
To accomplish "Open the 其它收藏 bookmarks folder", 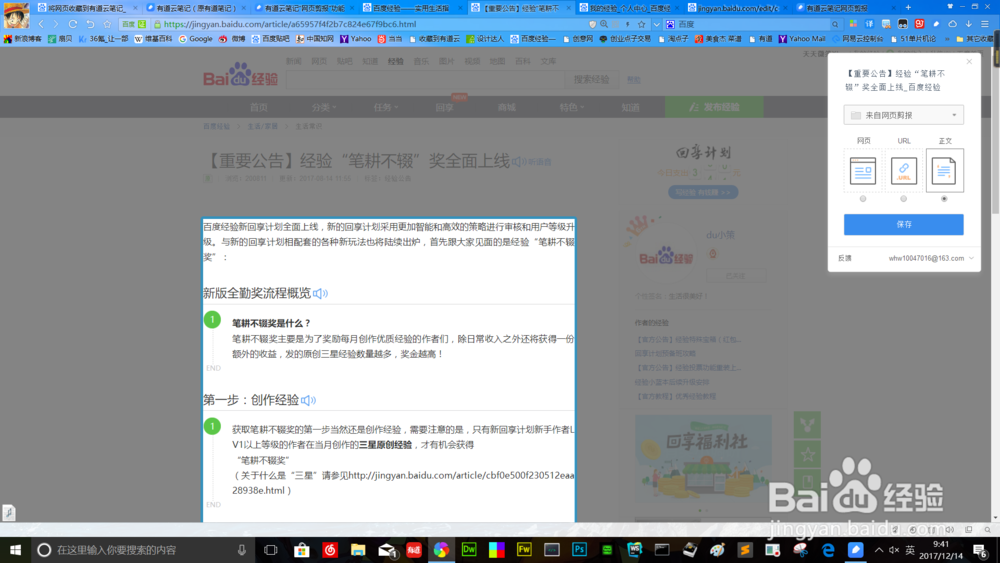I will click(x=974, y=39).
